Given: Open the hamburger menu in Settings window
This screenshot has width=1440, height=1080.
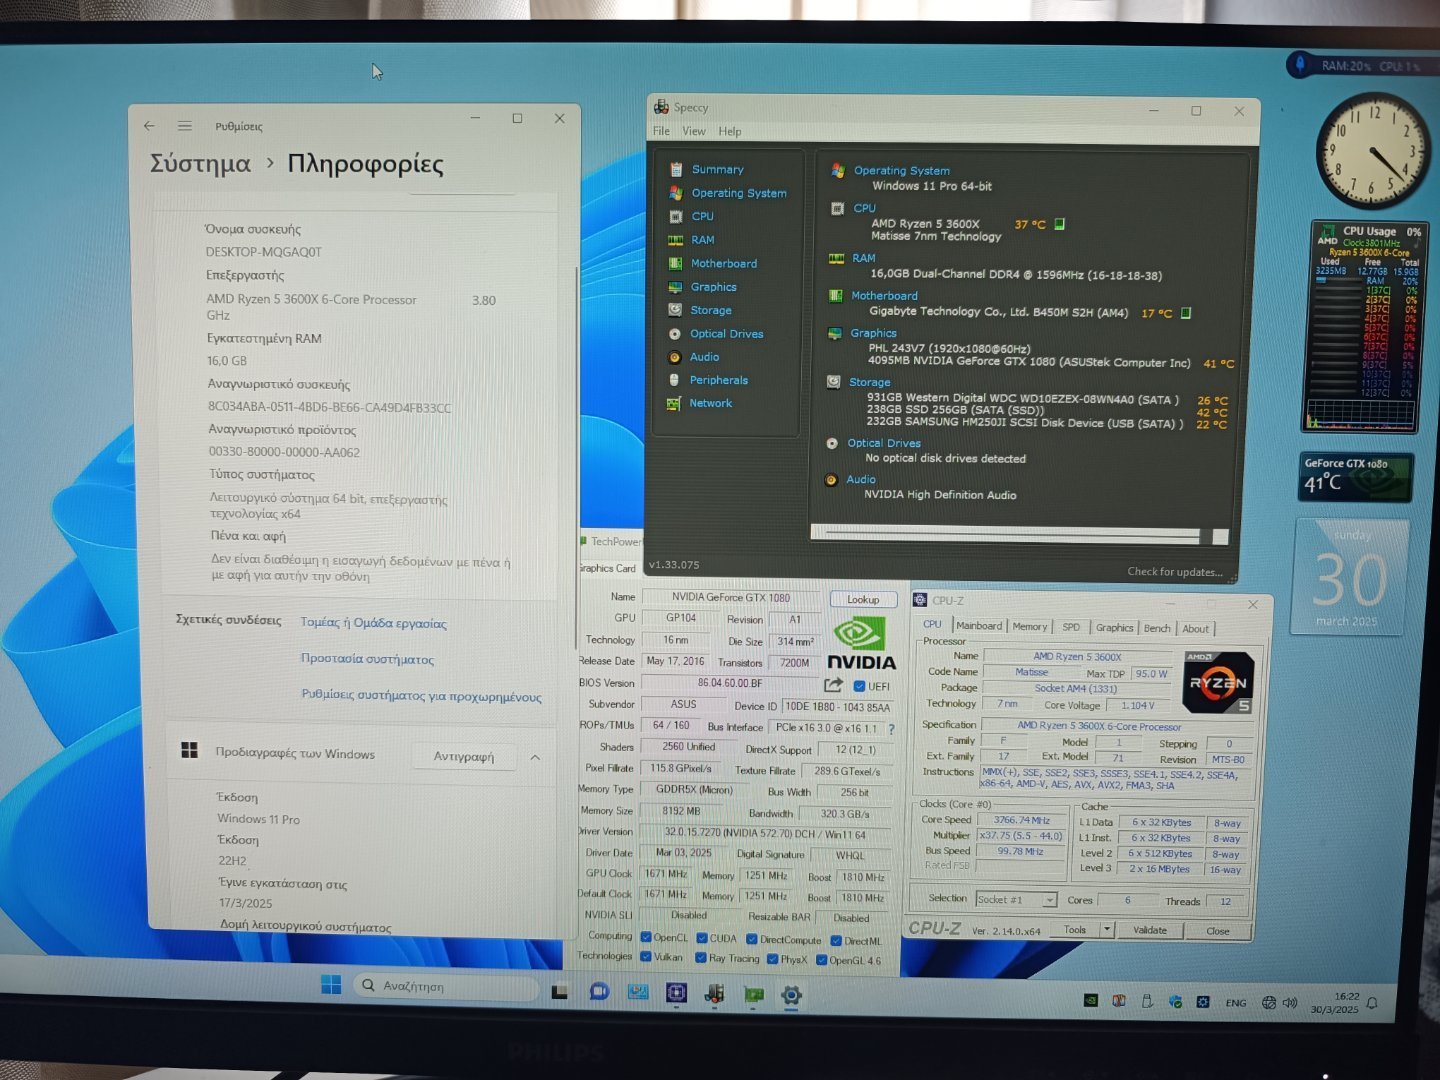Looking at the screenshot, I should (x=185, y=126).
